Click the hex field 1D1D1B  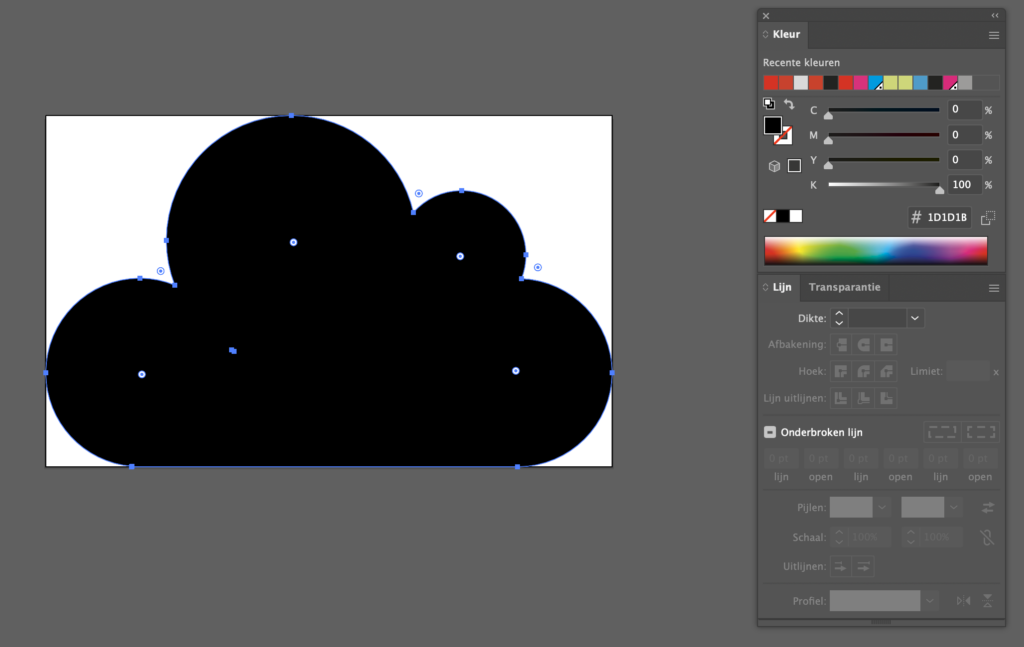939,217
